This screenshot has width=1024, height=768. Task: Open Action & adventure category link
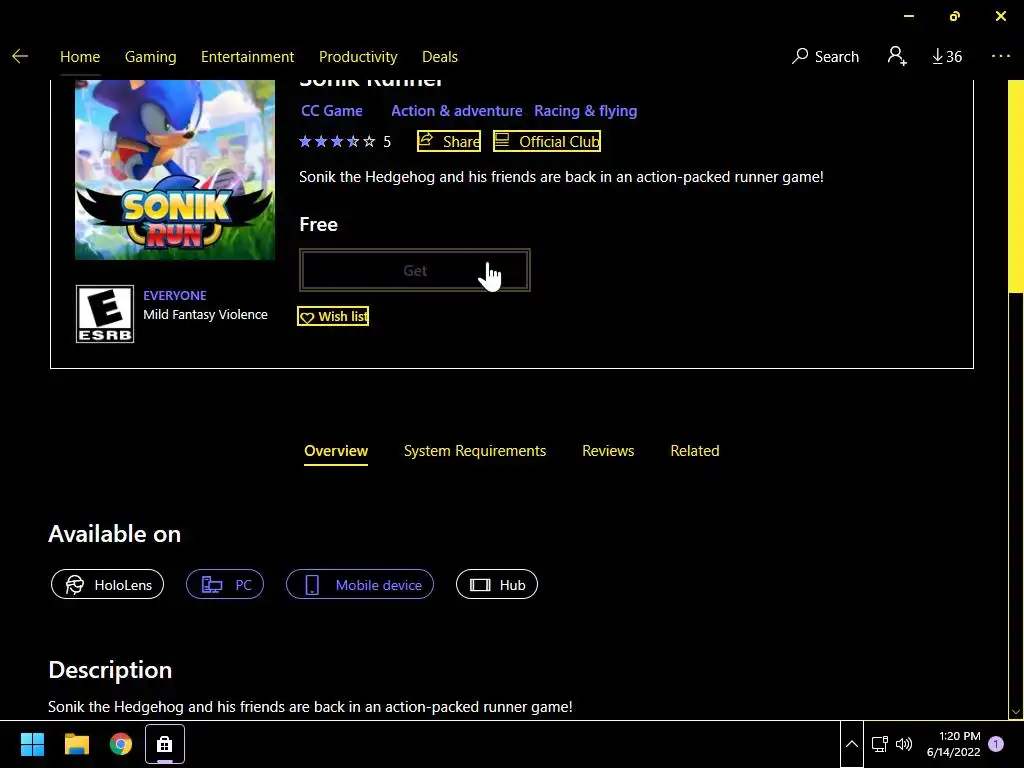[x=456, y=111]
